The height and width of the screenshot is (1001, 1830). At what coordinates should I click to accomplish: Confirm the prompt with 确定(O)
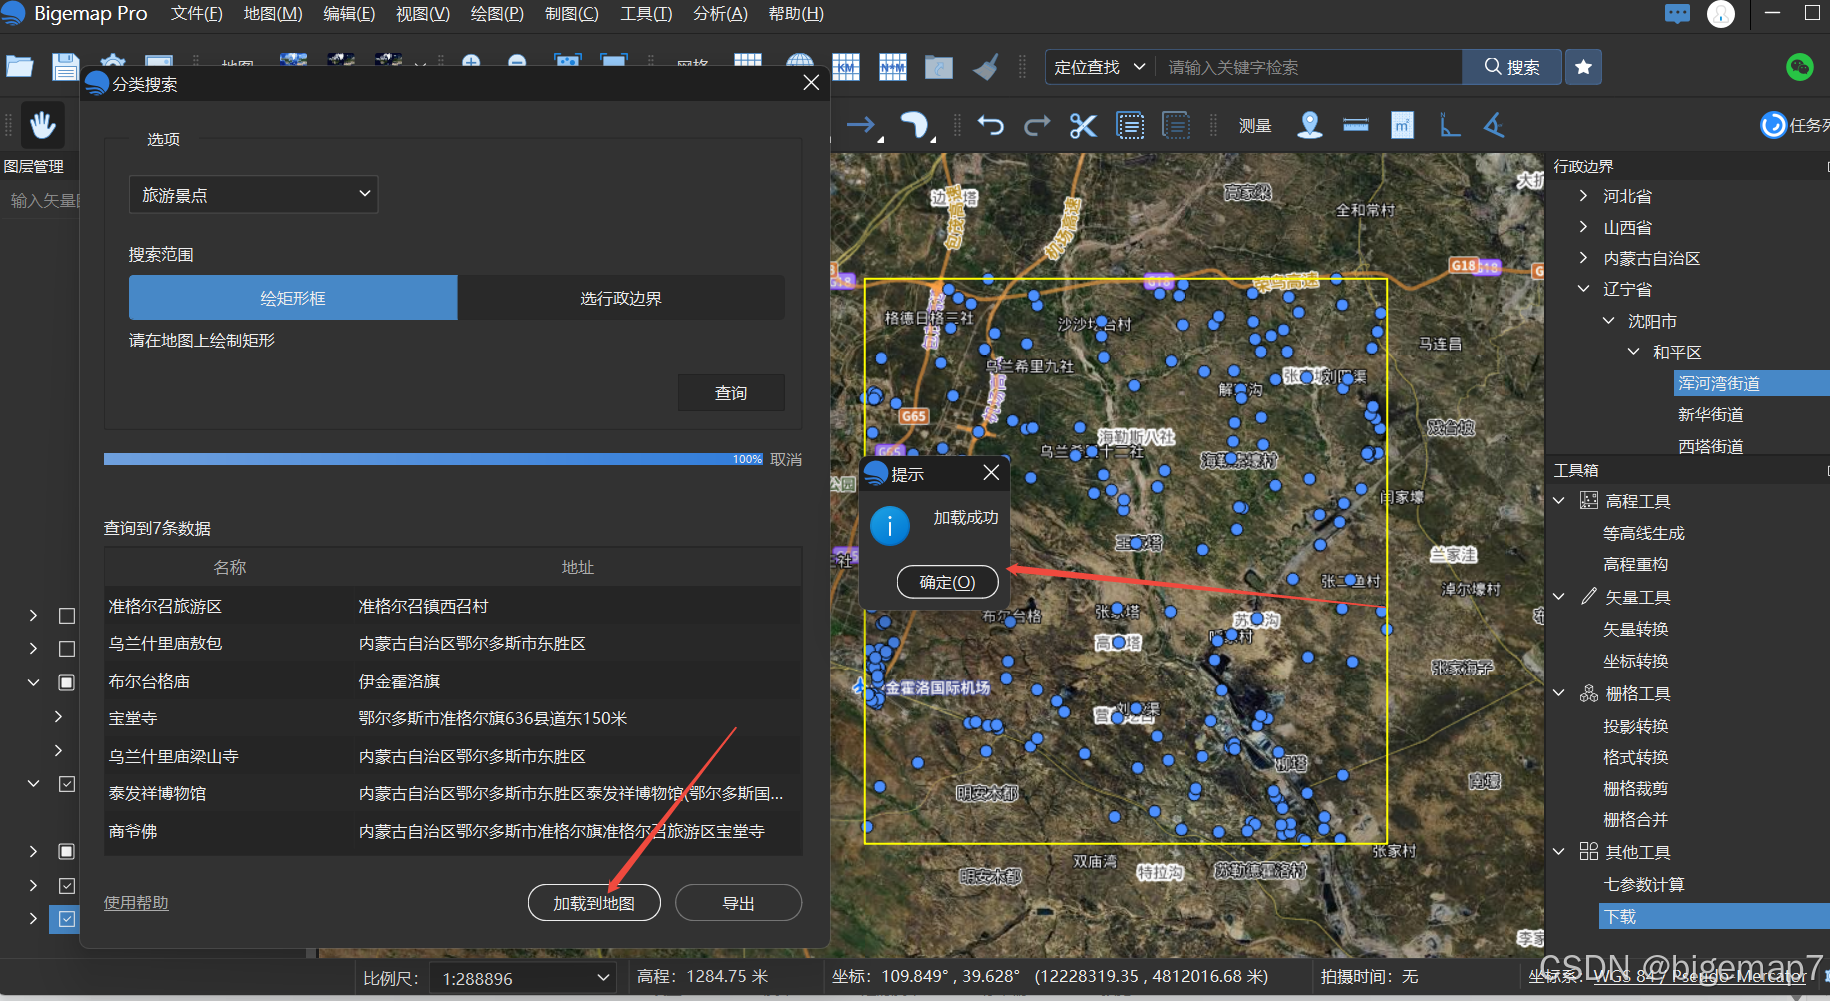[x=947, y=582]
